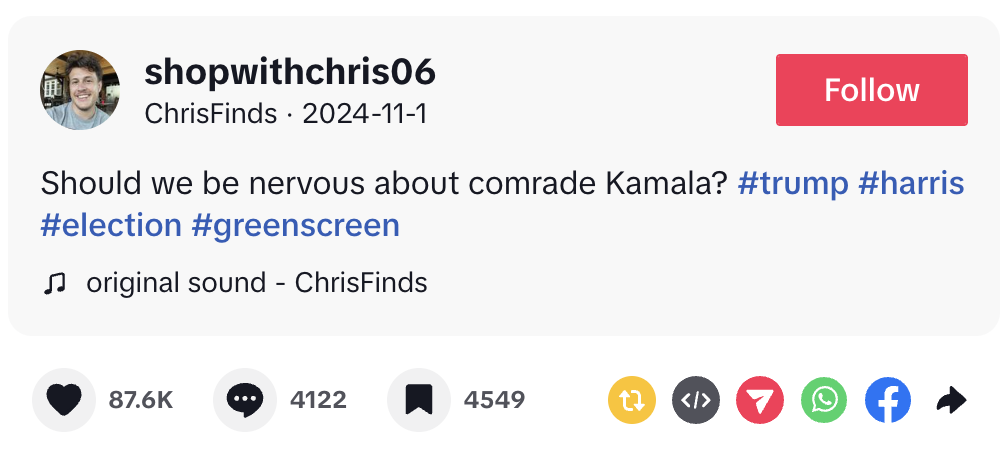Image resolution: width=1004 pixels, height=450 pixels.
Task: Share to WhatsApp using green icon
Action: coord(824,401)
